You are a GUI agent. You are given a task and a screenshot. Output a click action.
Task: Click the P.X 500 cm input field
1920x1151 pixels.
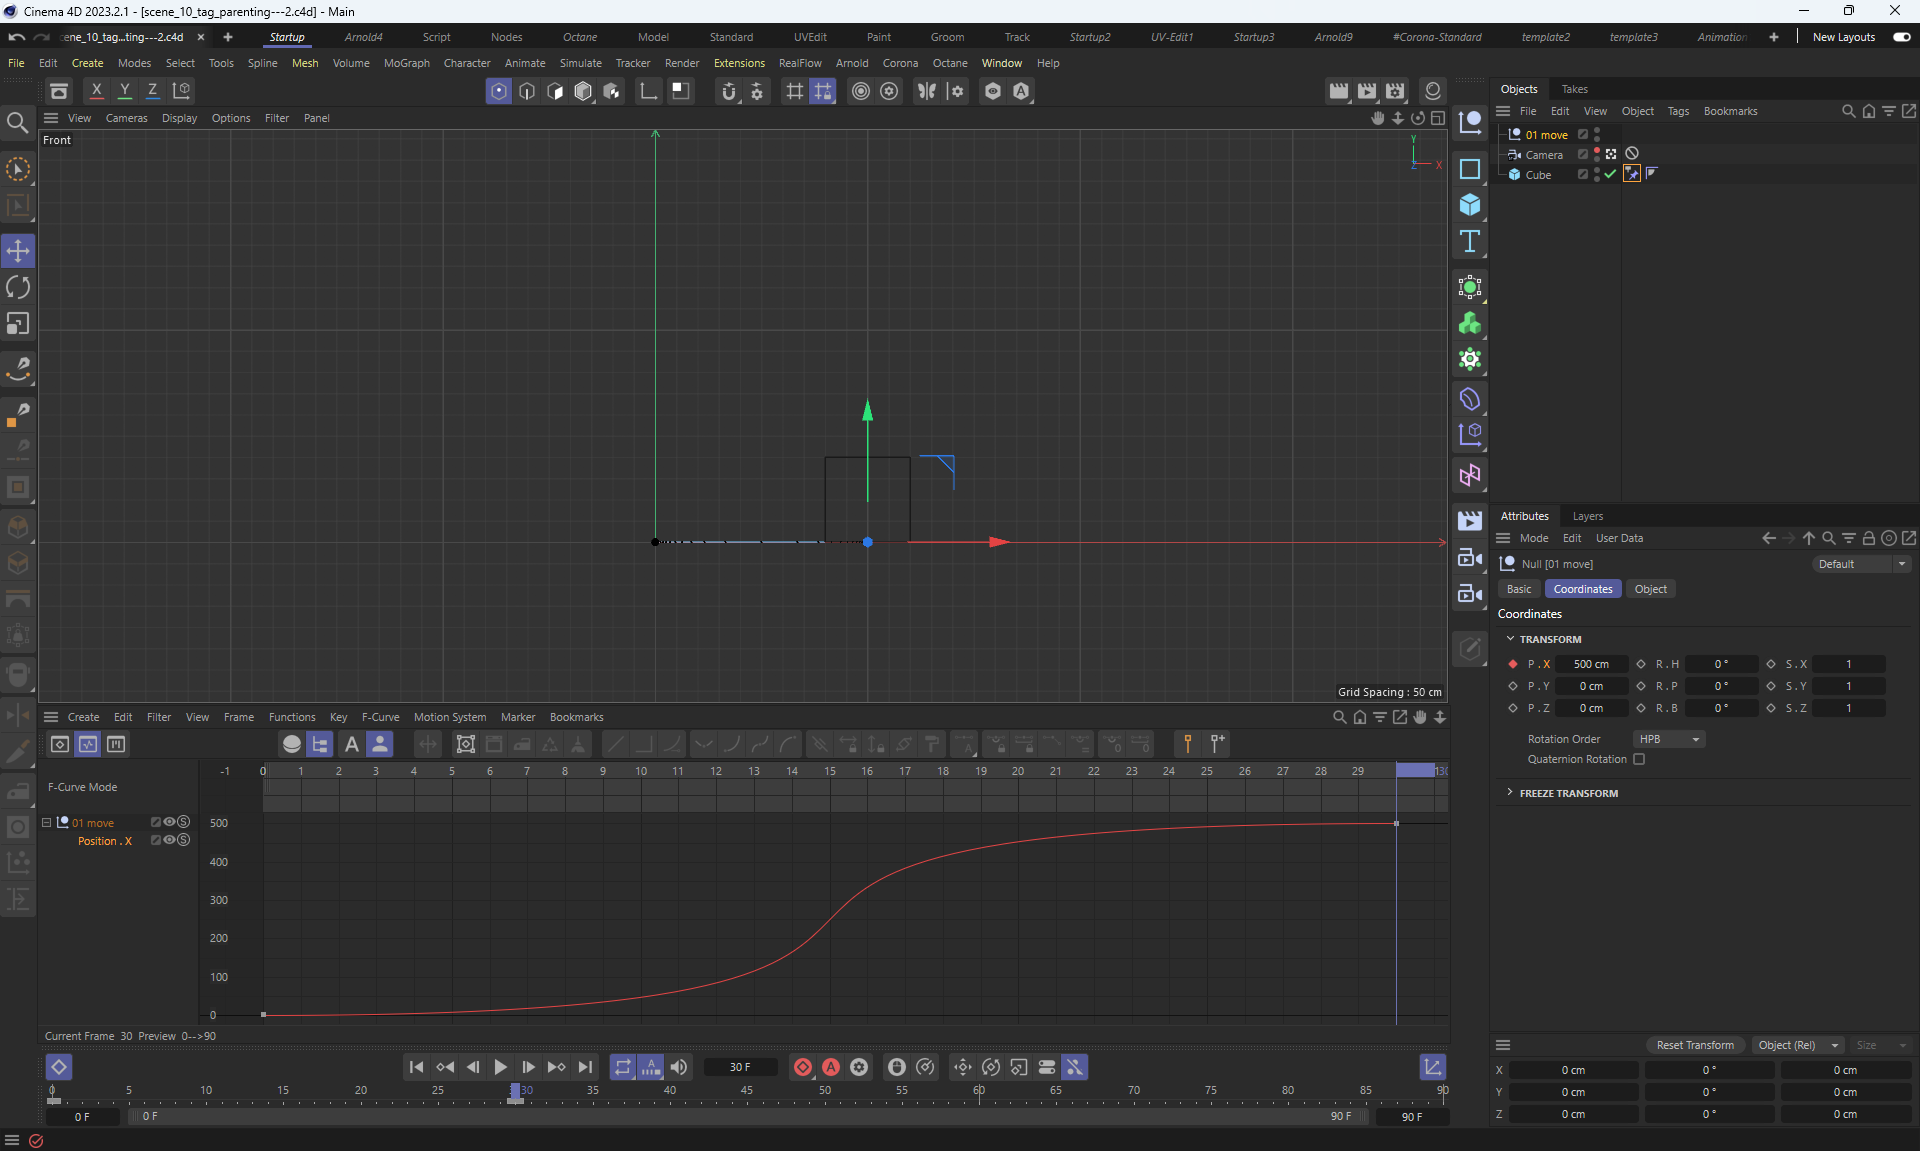point(1590,664)
